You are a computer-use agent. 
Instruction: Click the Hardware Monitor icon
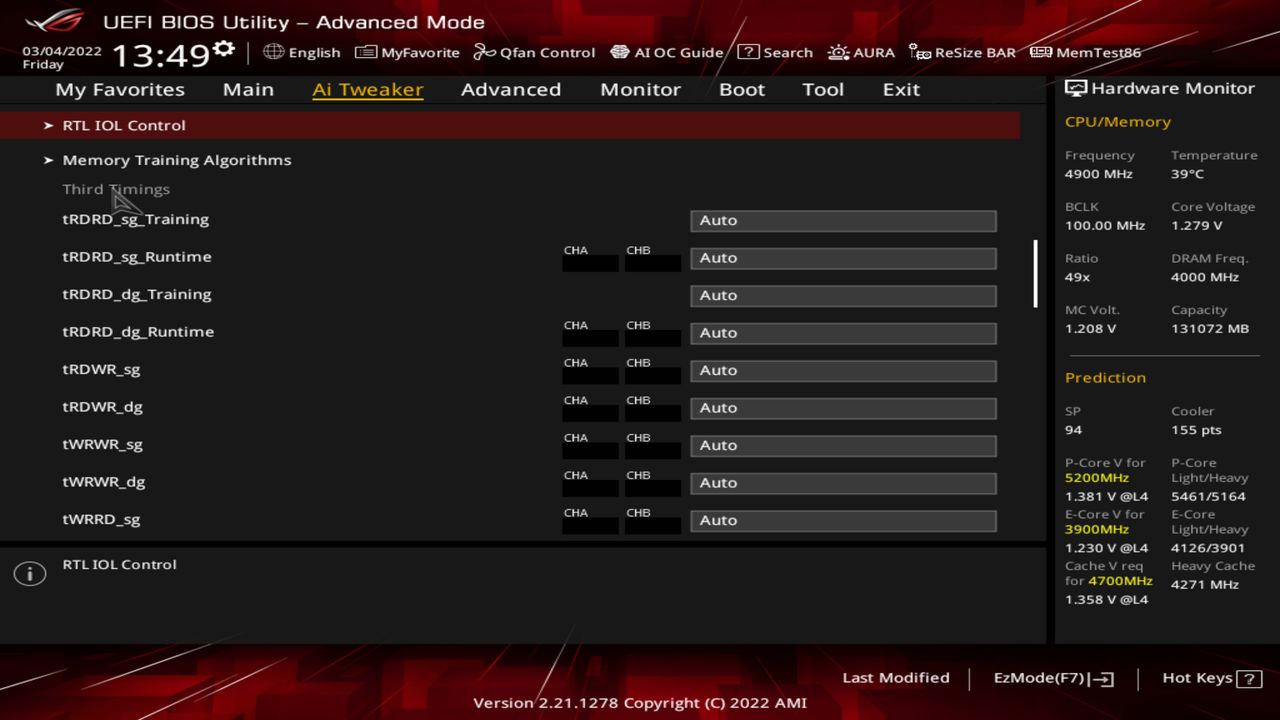pos(1076,88)
